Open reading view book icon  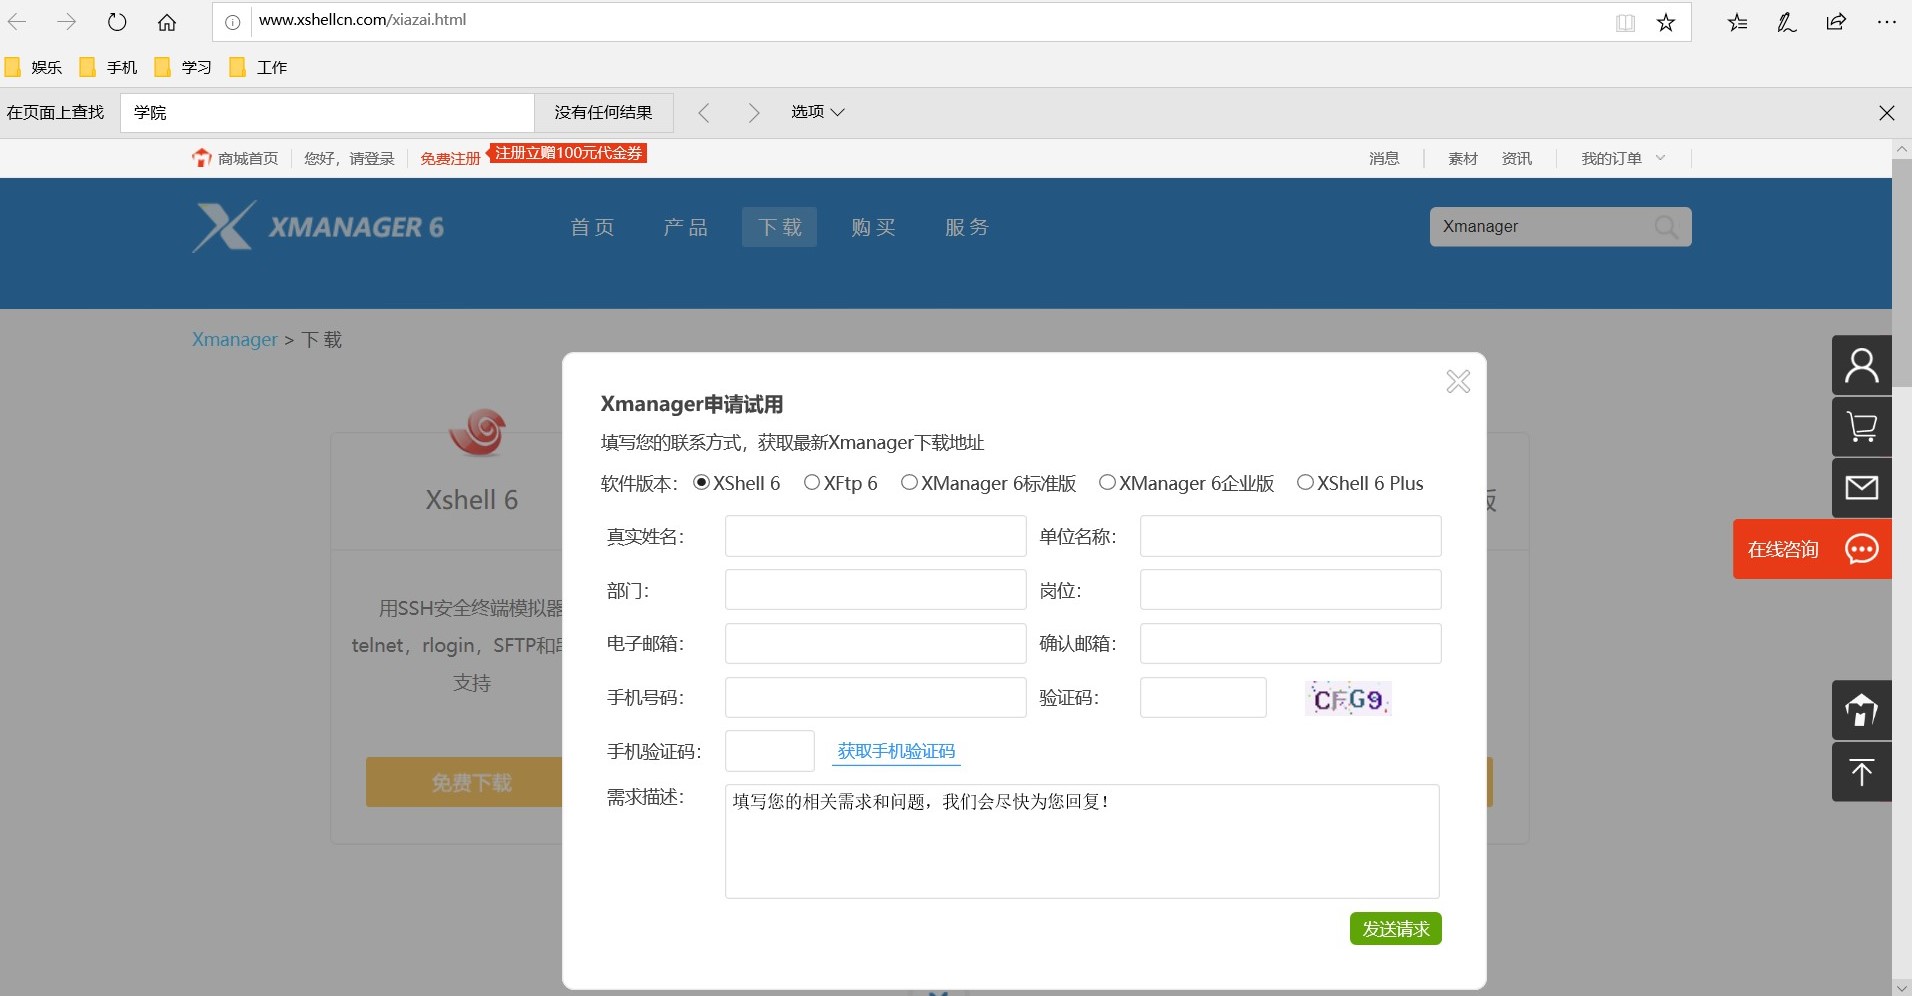click(x=1626, y=22)
